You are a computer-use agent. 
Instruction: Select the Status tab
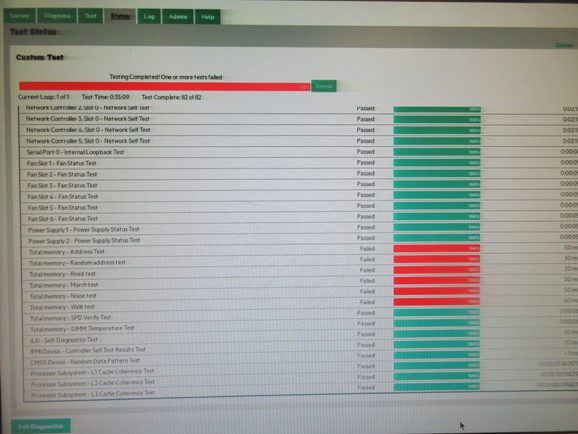[x=120, y=16]
